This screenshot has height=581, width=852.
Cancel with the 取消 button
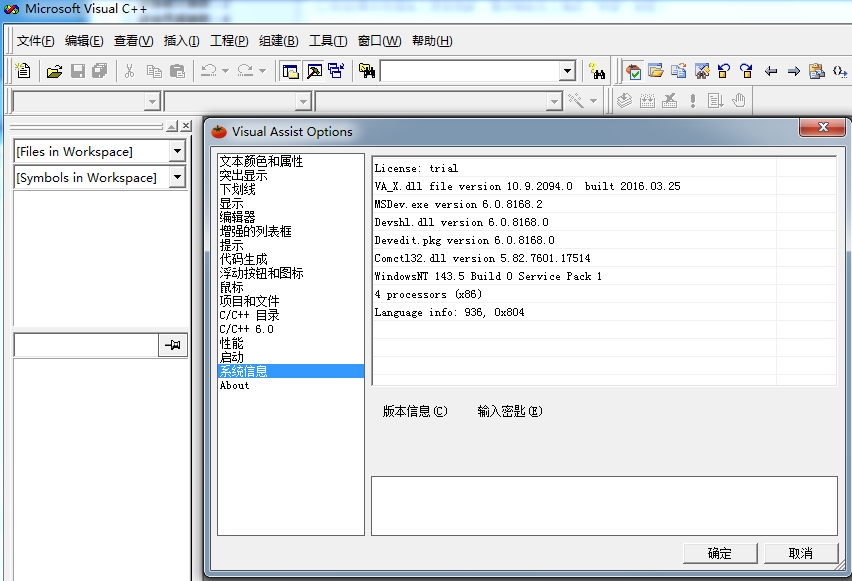(801, 553)
